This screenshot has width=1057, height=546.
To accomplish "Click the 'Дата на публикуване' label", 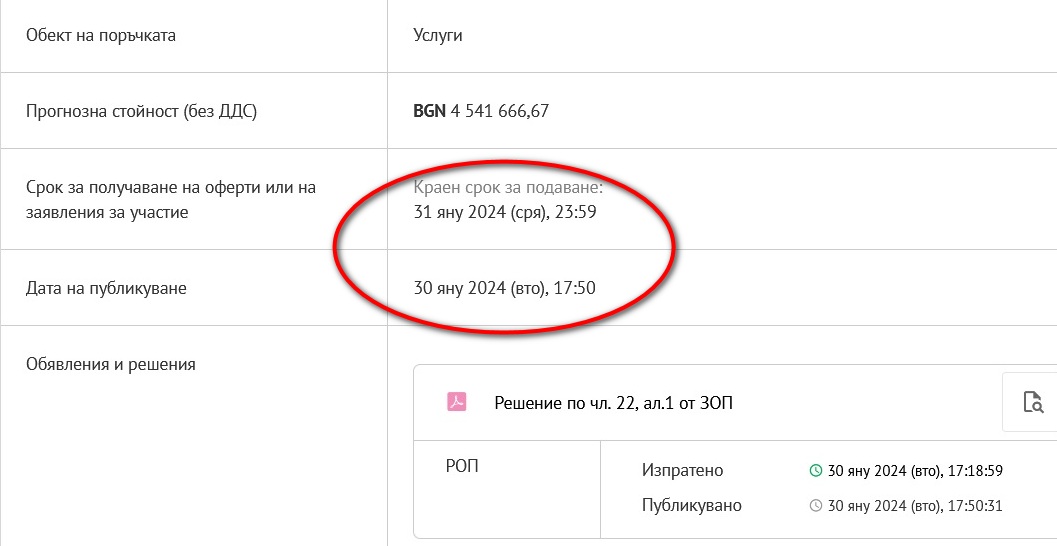I will (106, 289).
